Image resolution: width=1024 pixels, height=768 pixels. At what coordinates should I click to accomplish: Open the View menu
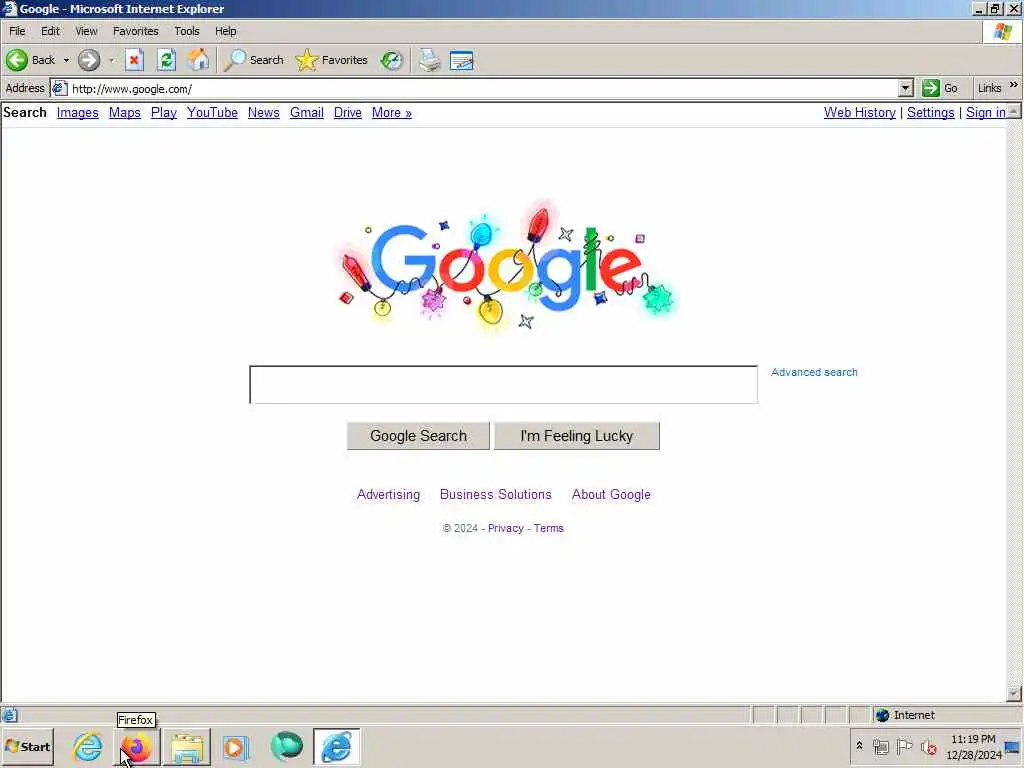86,31
